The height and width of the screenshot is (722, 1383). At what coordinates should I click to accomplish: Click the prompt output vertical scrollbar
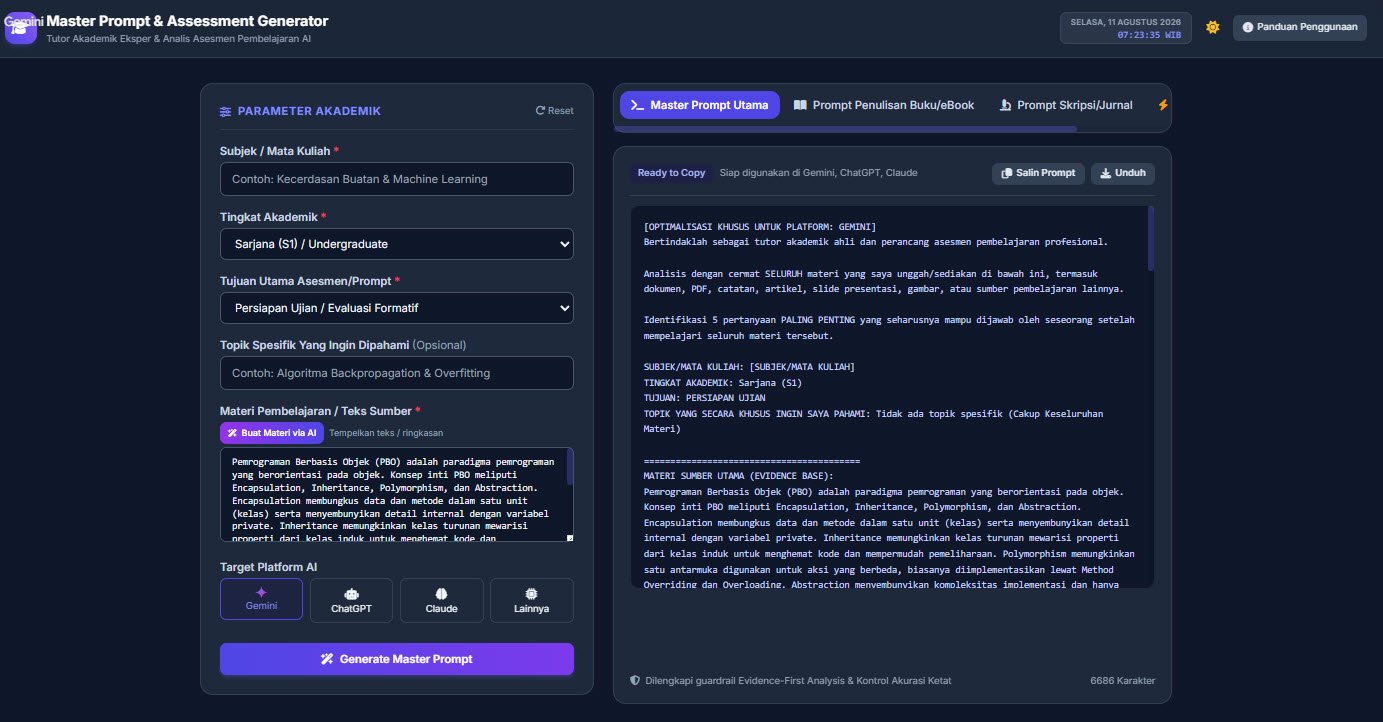coord(1150,238)
